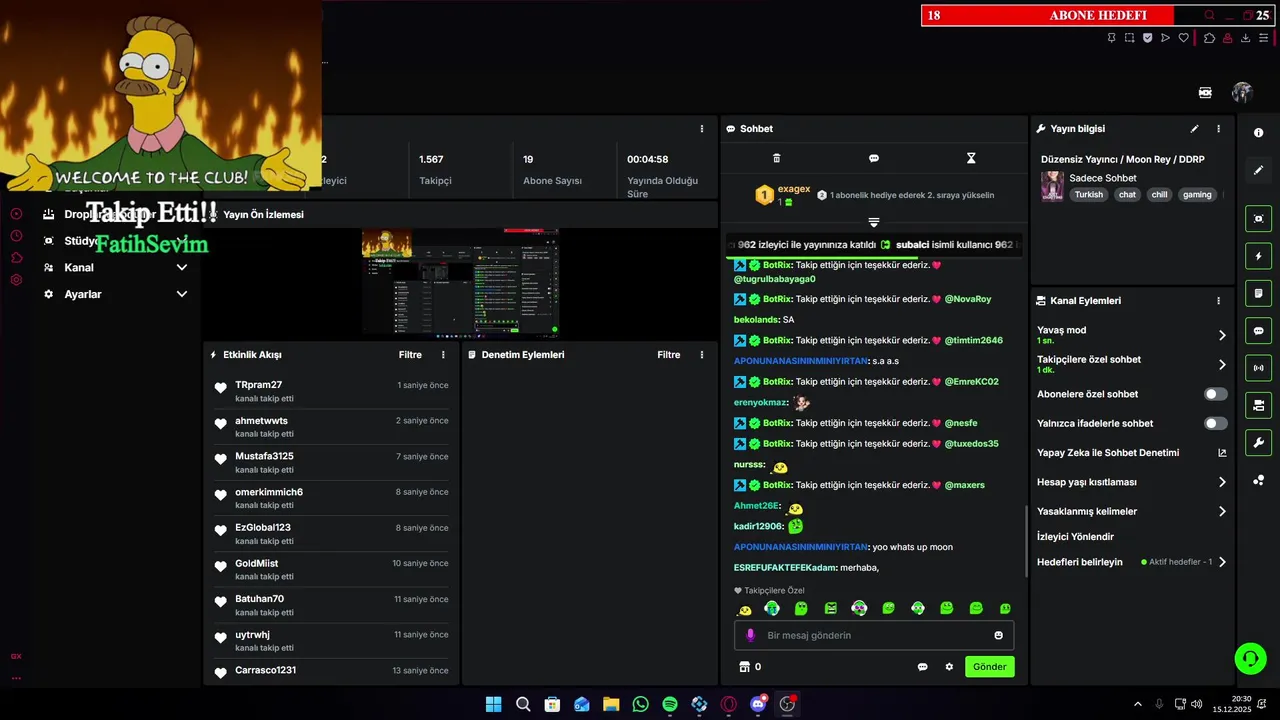
Task: Click the kick icon left of avatar
Action: [x=1205, y=92]
